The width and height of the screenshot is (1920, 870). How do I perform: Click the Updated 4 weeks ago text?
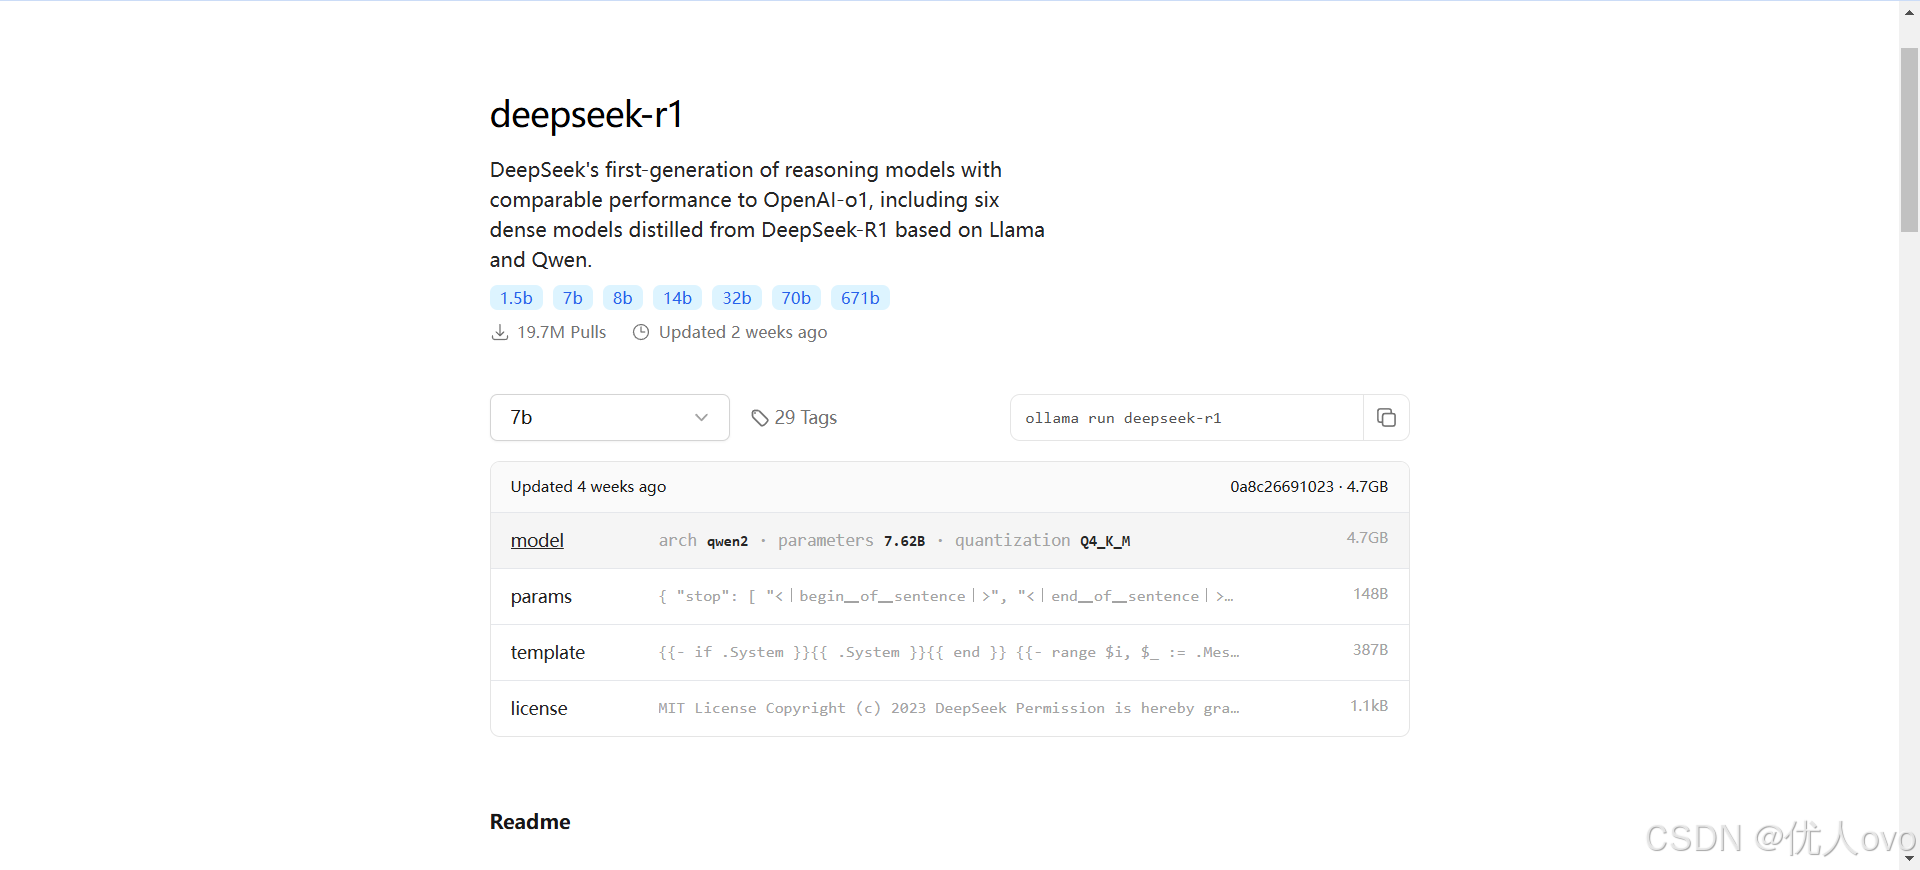pyautogui.click(x=588, y=487)
